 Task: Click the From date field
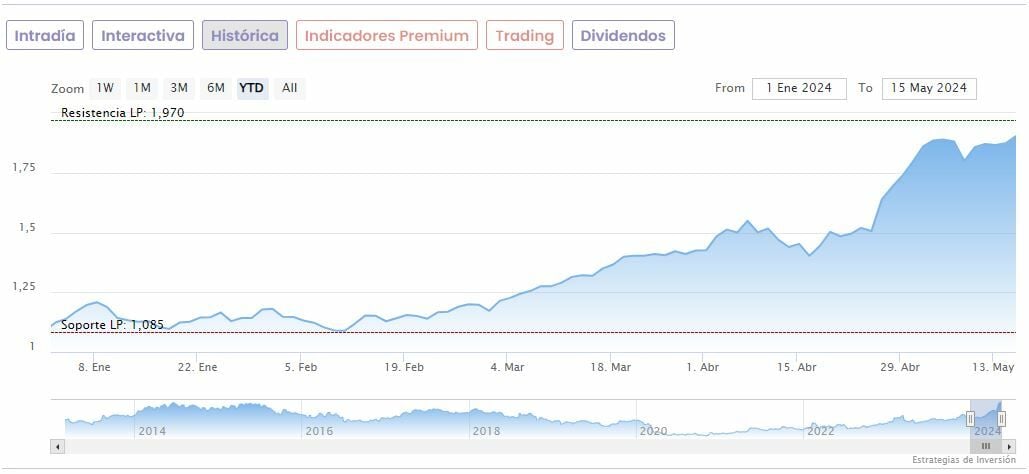pos(799,88)
